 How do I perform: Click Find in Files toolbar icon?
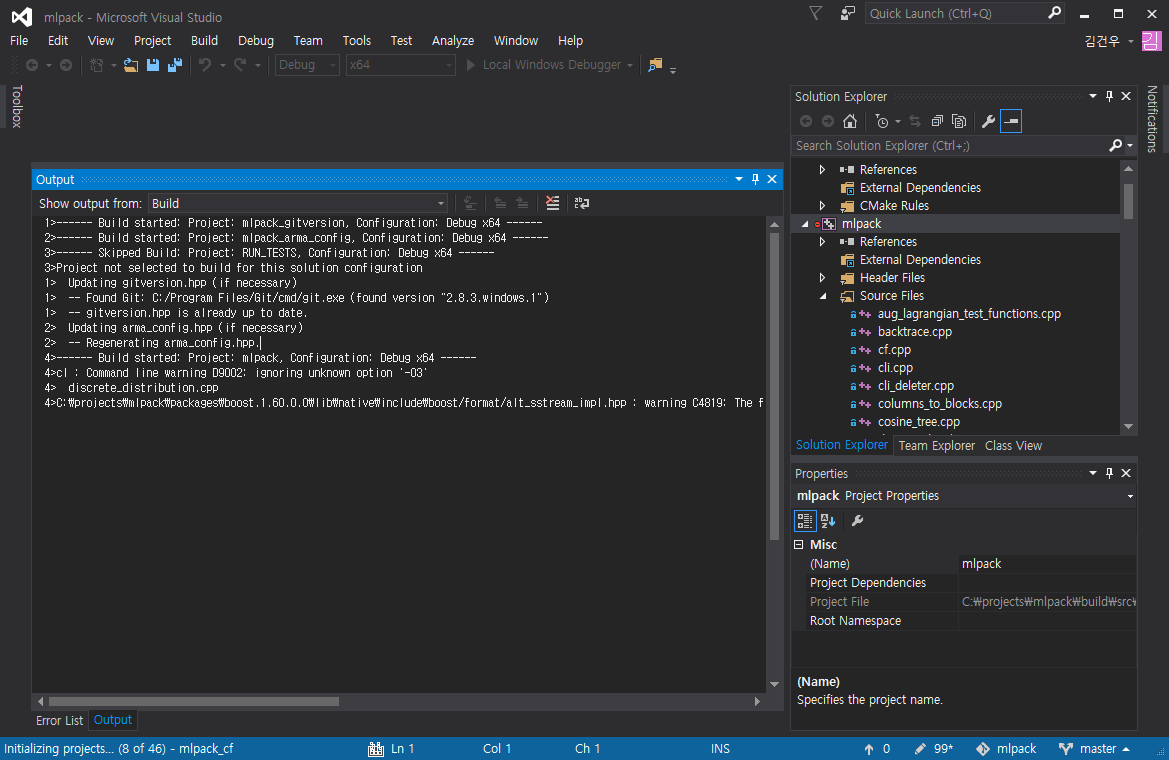[655, 65]
